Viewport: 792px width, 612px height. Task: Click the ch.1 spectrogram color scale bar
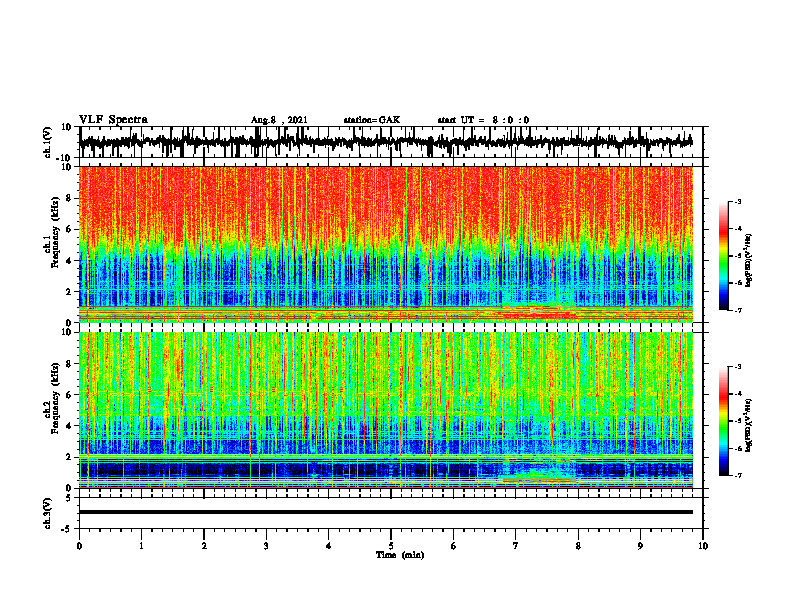[x=723, y=256]
